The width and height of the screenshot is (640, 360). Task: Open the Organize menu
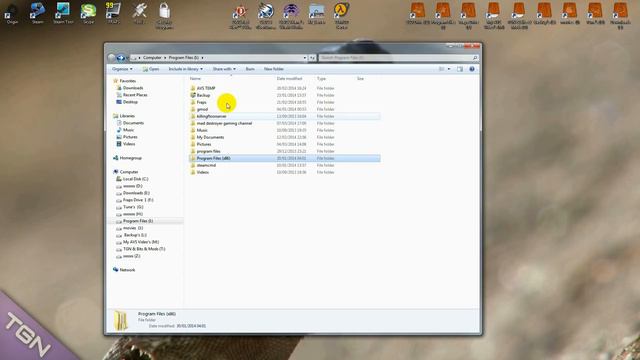tap(122, 69)
